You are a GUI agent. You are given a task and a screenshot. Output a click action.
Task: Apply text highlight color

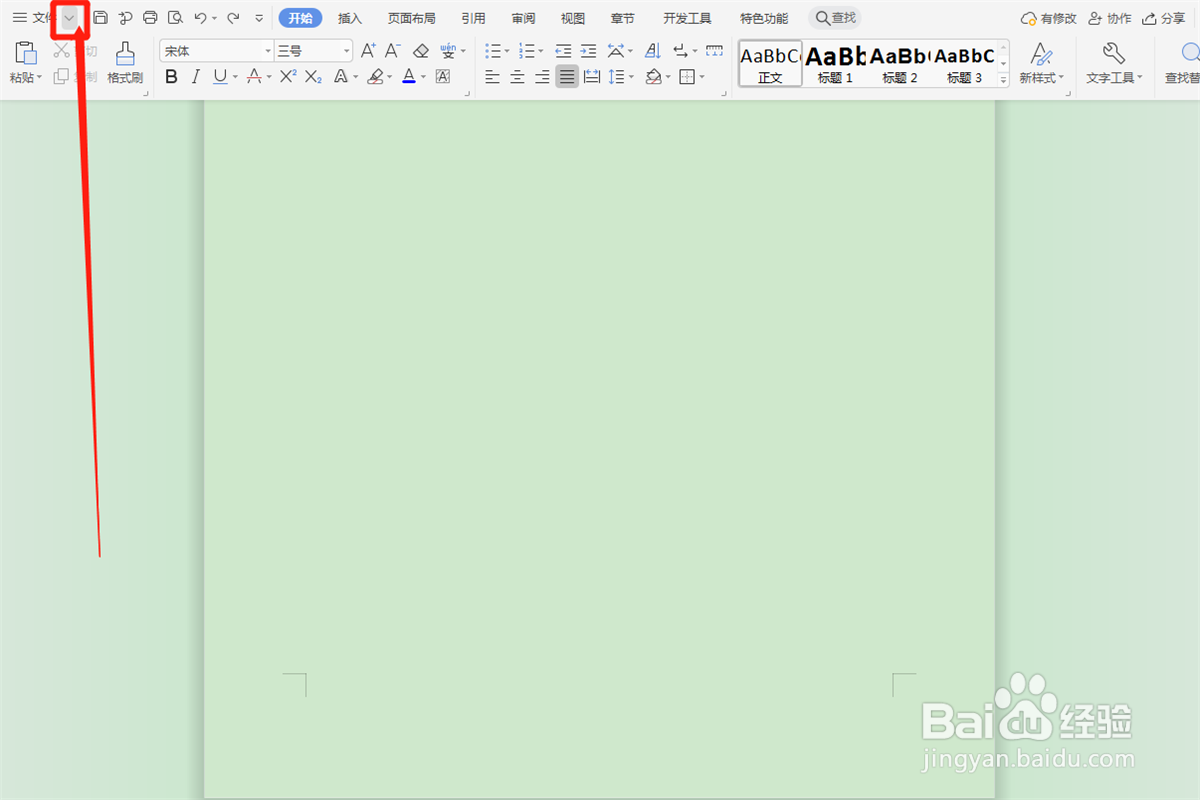375,76
